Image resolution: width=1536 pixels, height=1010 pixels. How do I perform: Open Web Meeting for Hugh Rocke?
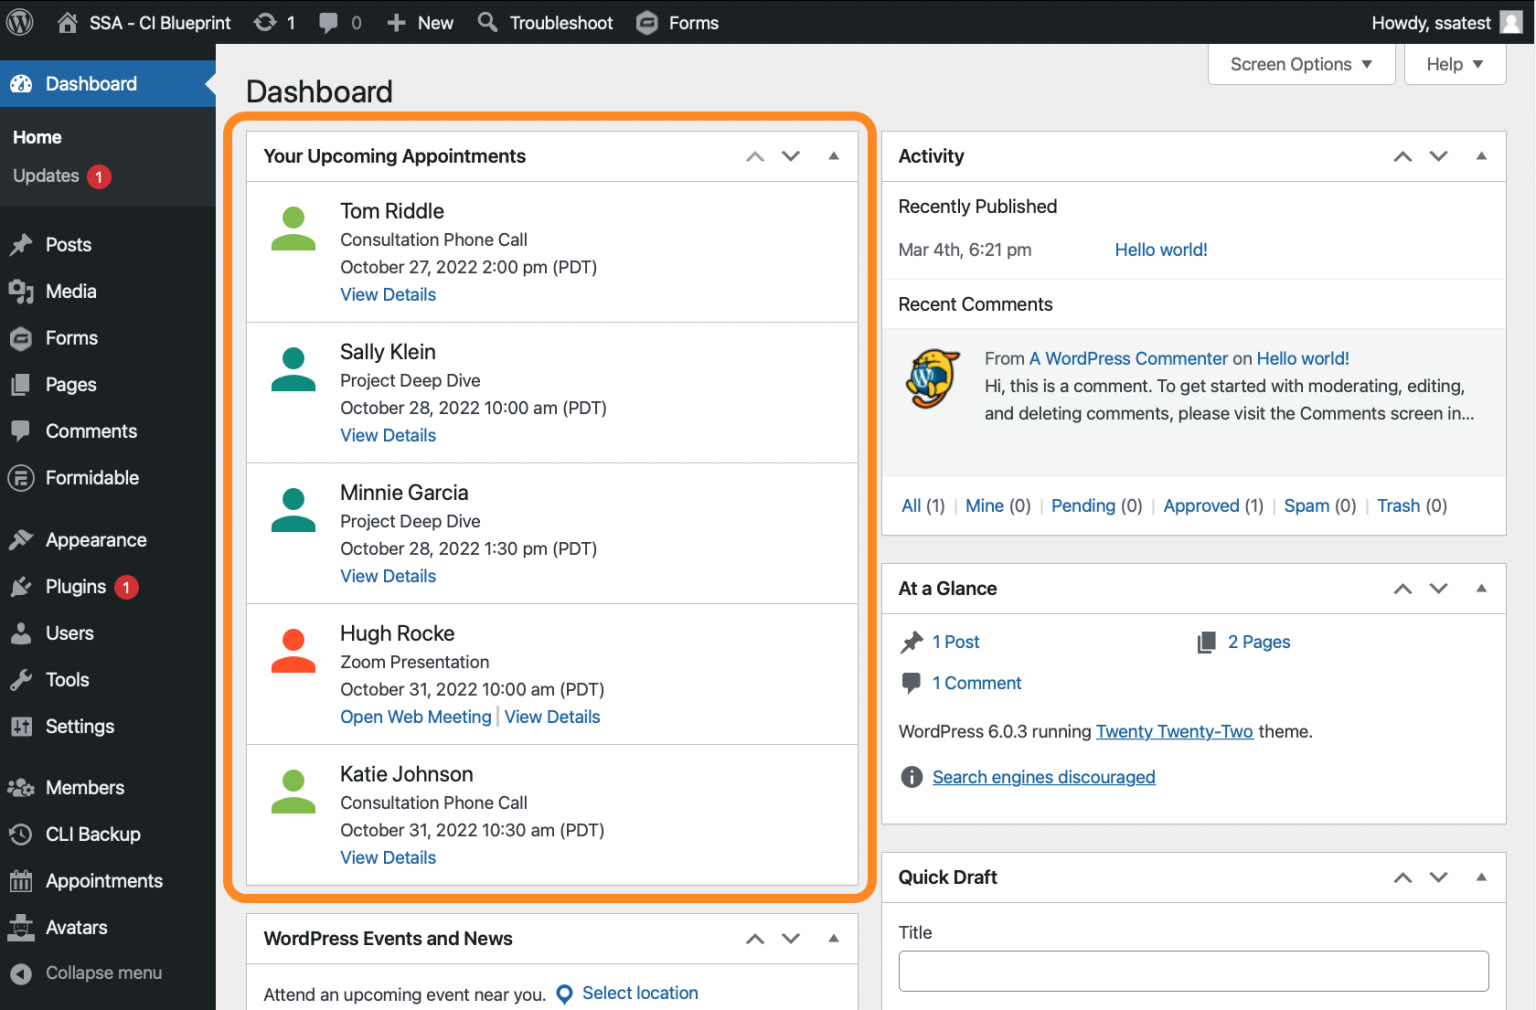pyautogui.click(x=416, y=717)
